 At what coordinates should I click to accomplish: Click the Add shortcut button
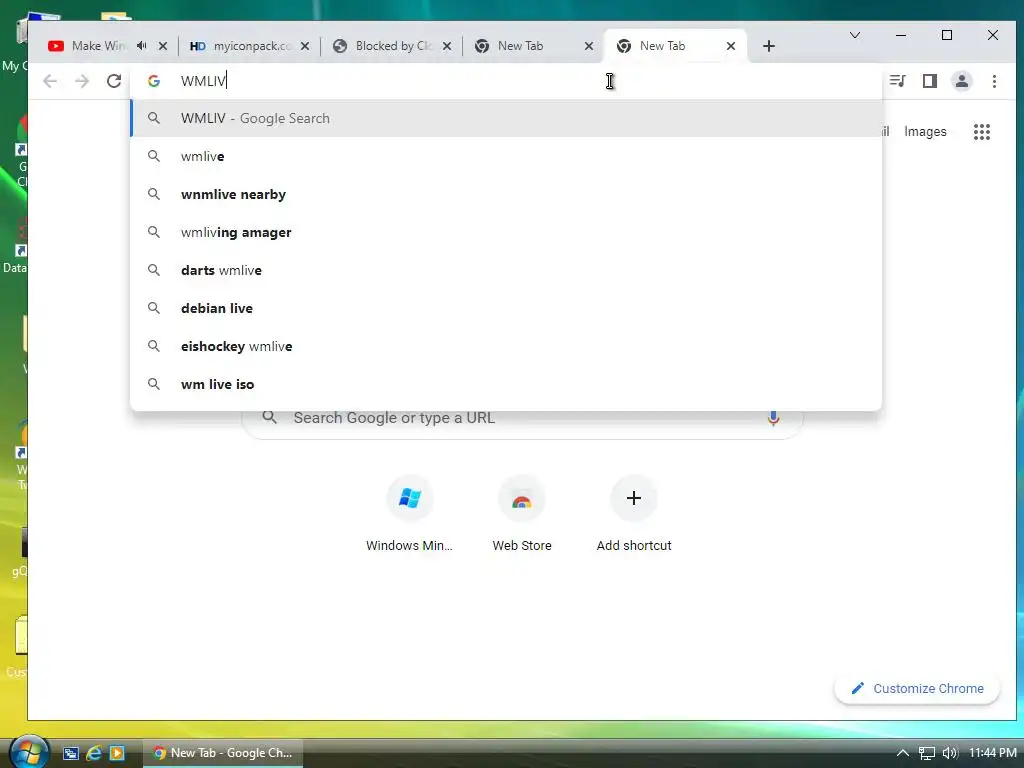click(633, 515)
